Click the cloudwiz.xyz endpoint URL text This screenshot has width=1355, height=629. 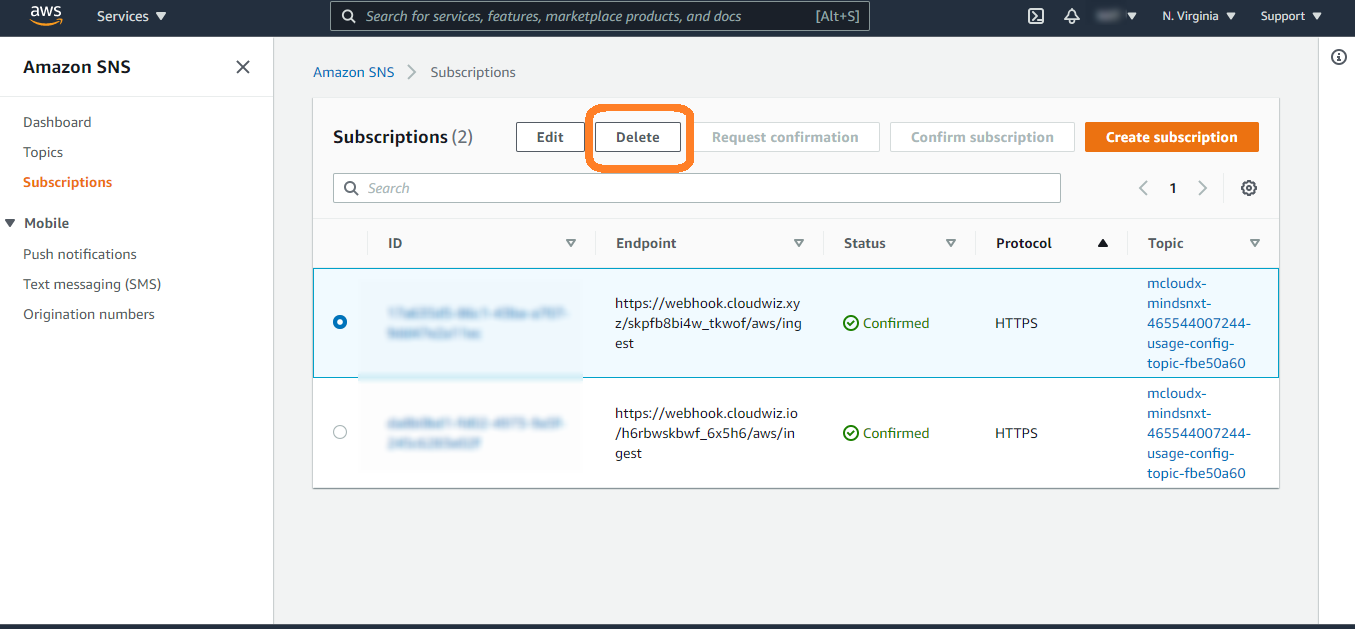pos(709,323)
